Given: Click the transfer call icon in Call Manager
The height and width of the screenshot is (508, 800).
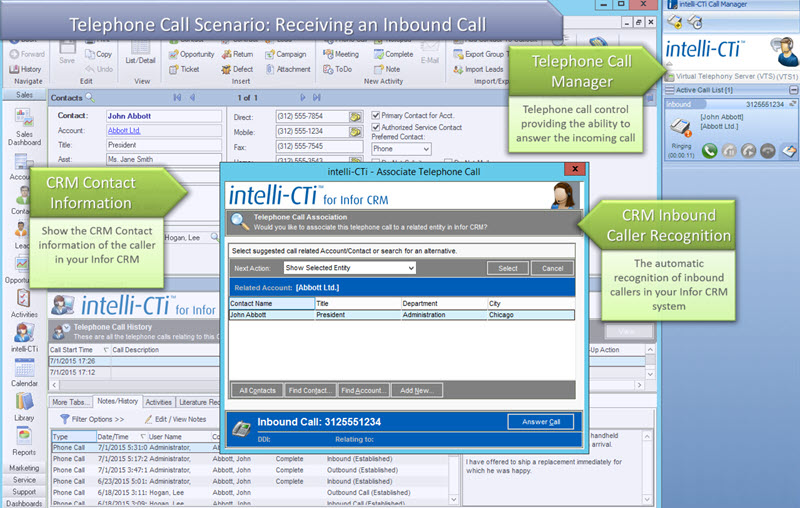Looking at the screenshot, I should [x=748, y=150].
